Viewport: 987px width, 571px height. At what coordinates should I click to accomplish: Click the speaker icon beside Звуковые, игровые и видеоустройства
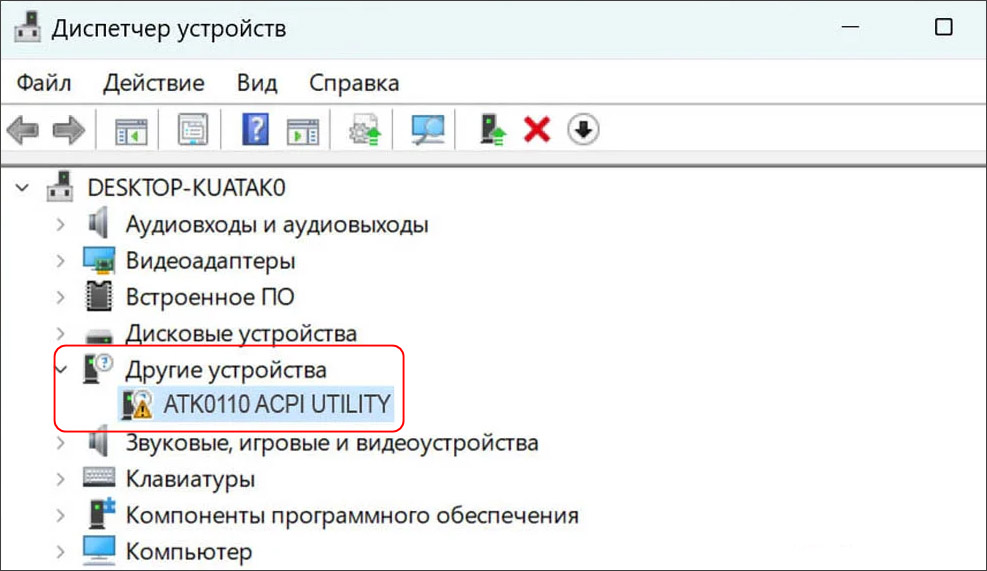click(98, 441)
